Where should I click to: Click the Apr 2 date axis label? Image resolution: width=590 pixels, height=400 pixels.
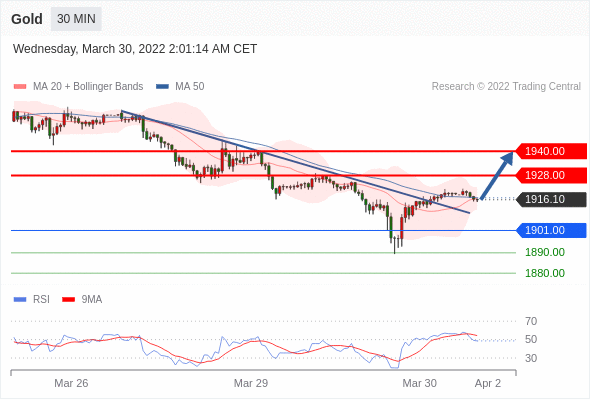[488, 383]
